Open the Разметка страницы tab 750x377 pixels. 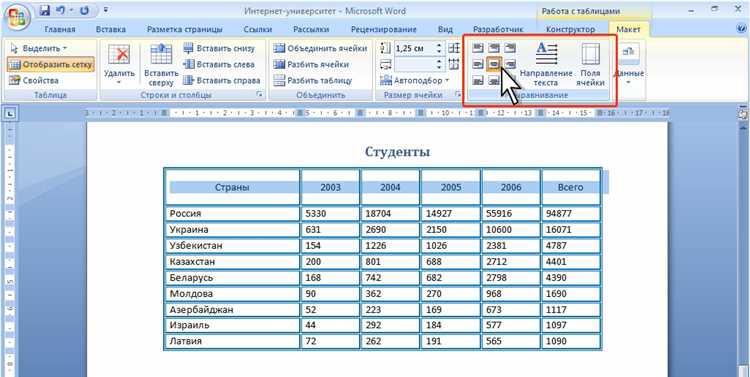pyautogui.click(x=185, y=29)
